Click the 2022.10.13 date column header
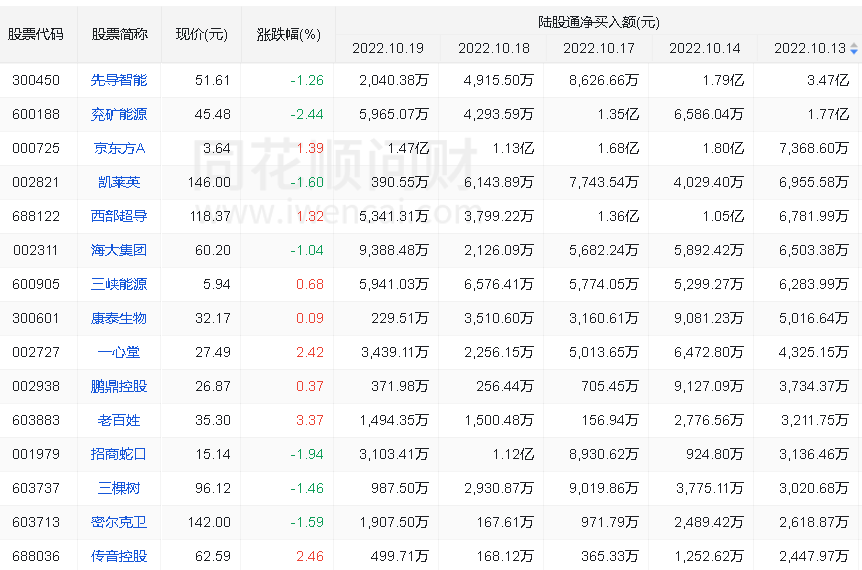862x570 pixels. point(810,48)
